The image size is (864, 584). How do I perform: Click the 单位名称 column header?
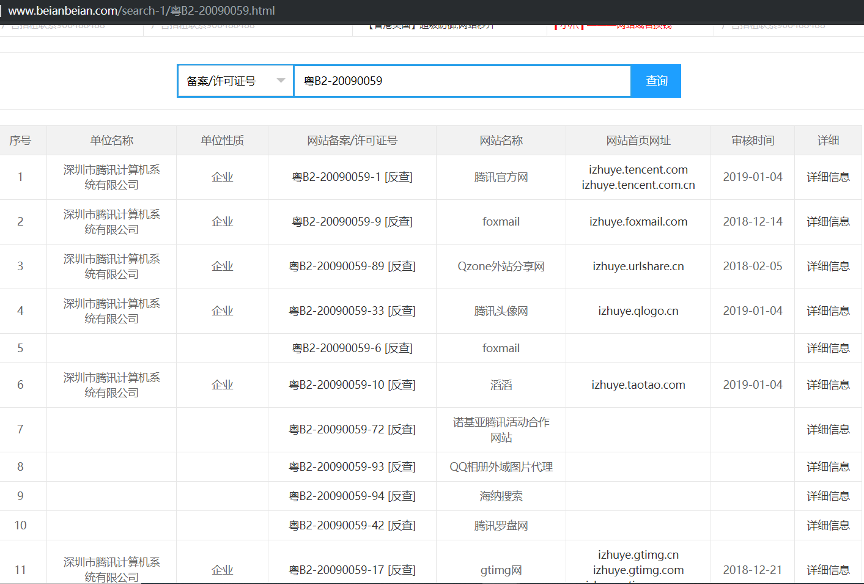pyautogui.click(x=111, y=140)
